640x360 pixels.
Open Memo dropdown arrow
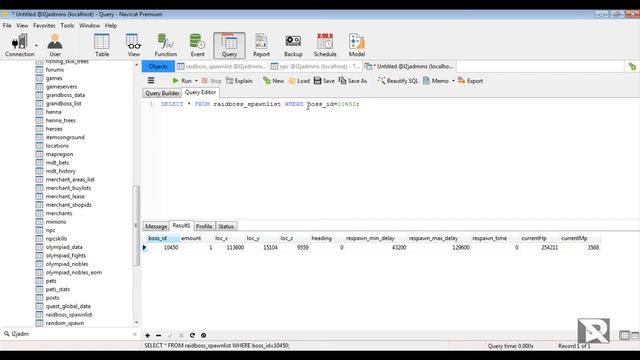(453, 81)
